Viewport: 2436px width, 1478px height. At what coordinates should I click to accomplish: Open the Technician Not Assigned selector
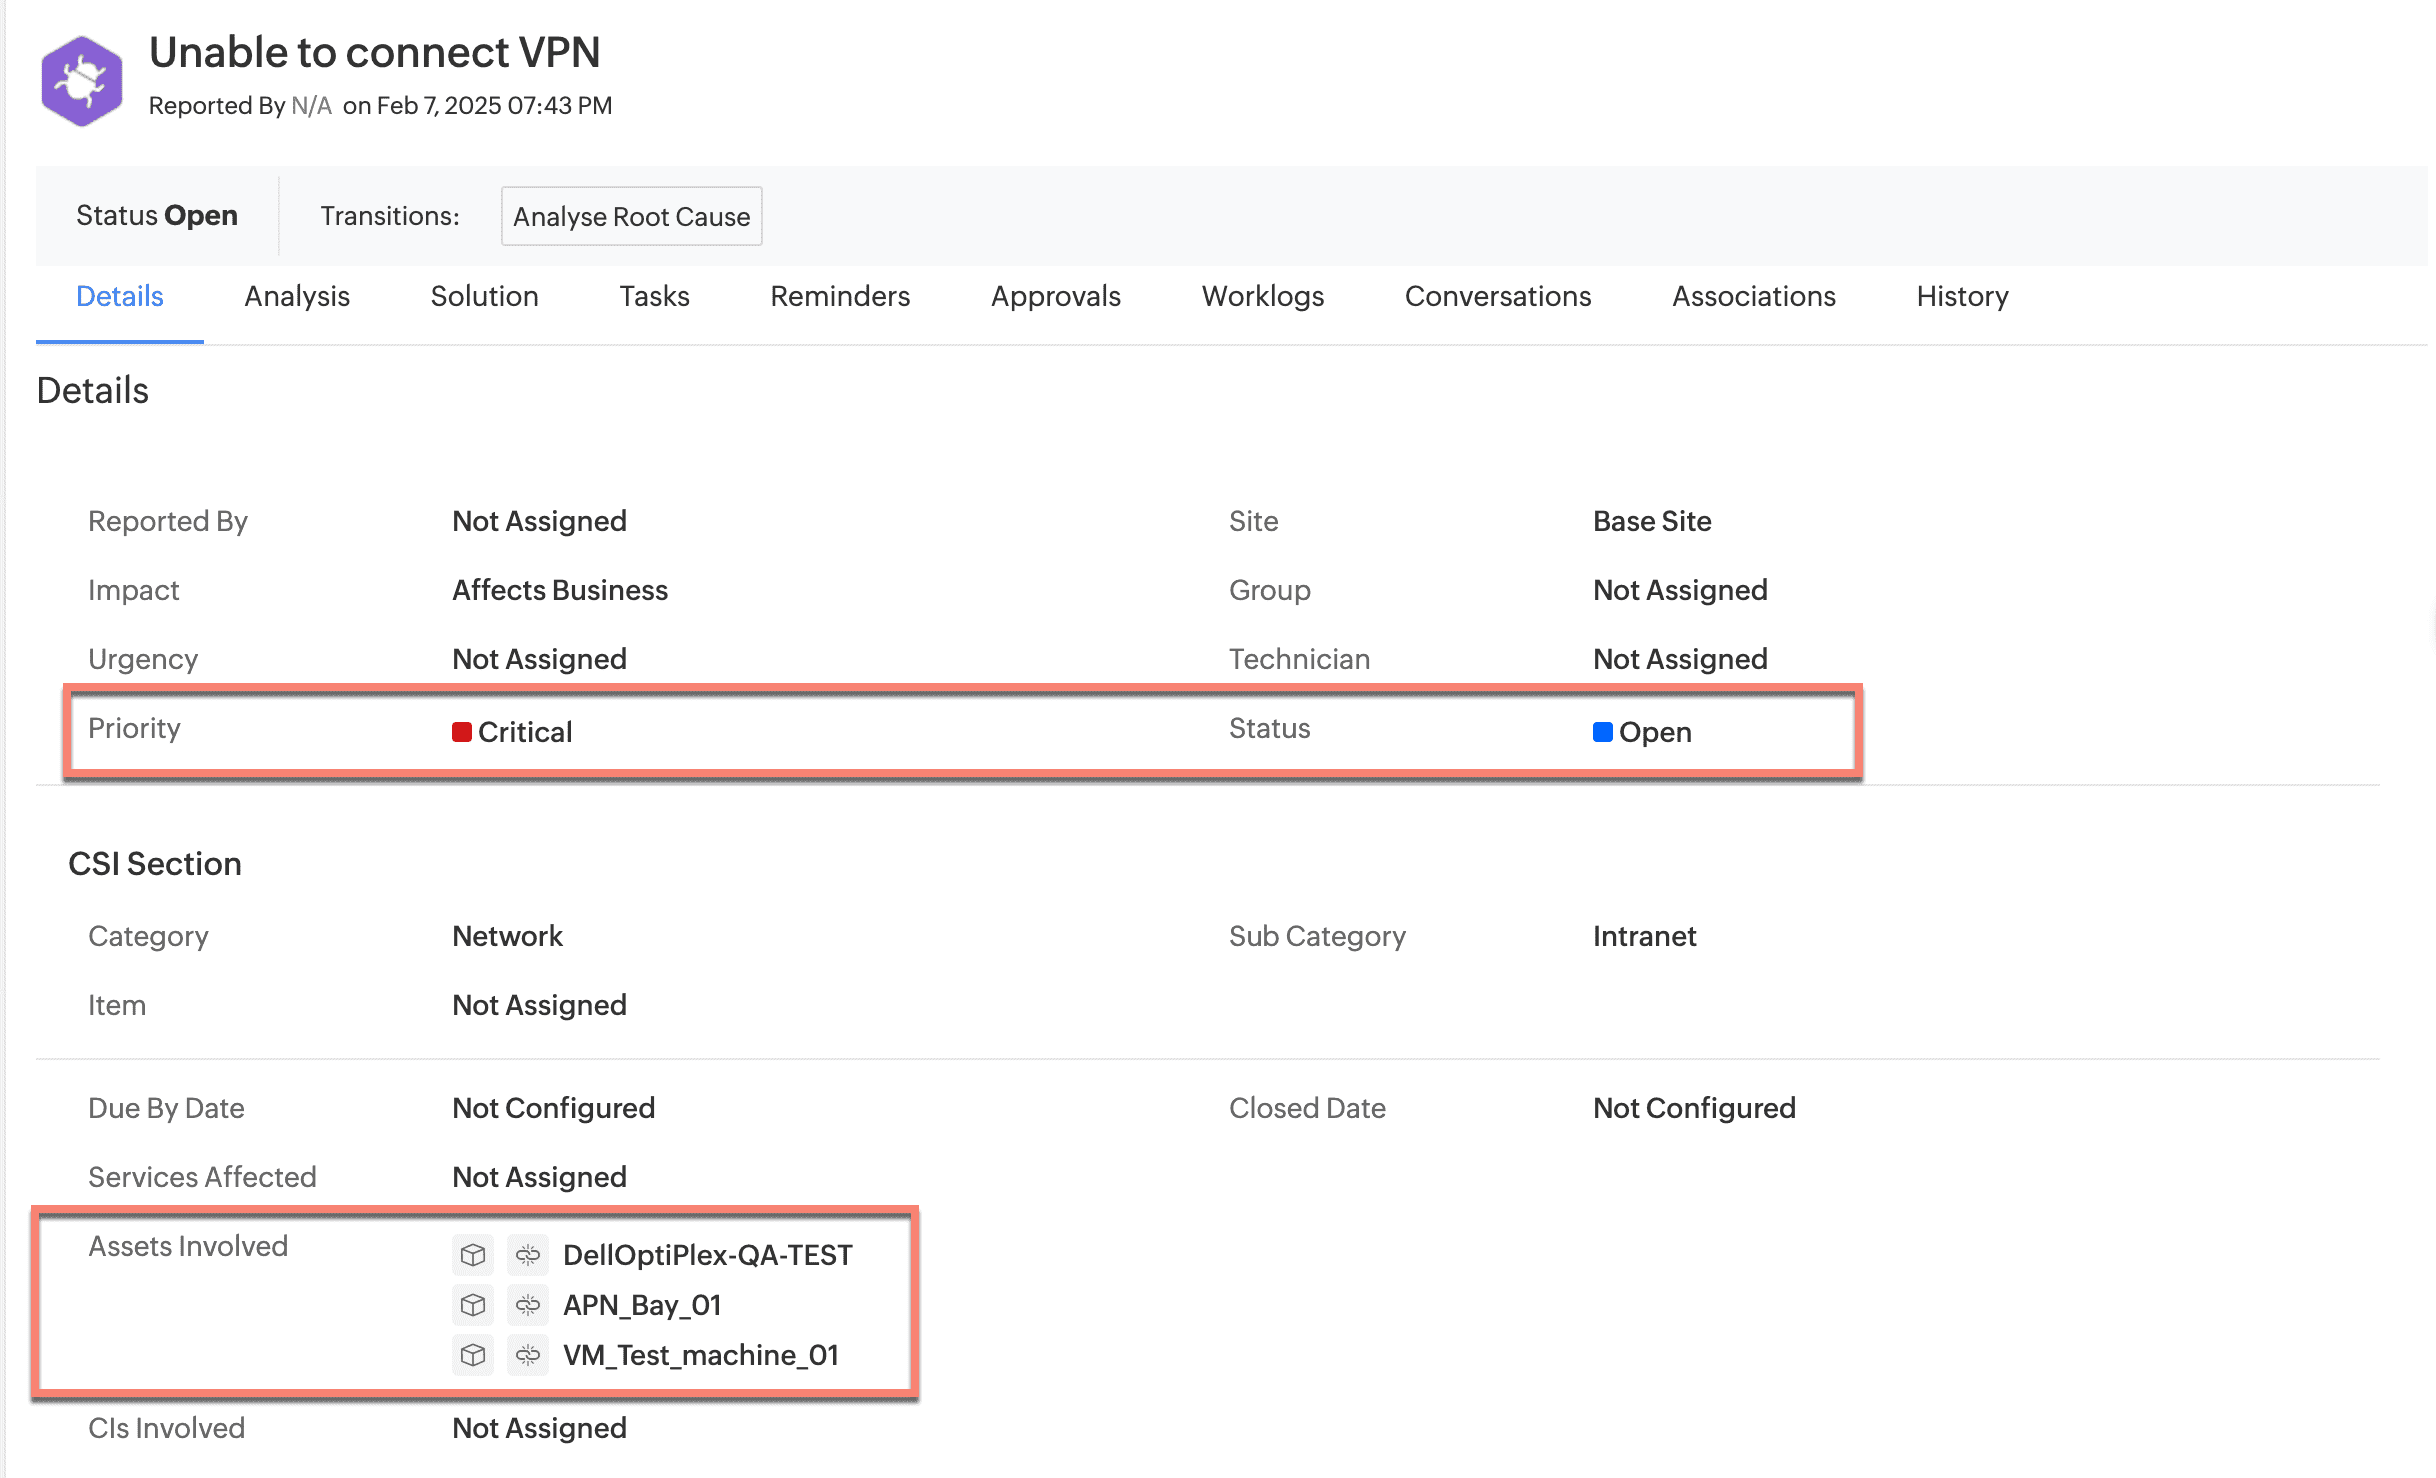coord(1679,658)
